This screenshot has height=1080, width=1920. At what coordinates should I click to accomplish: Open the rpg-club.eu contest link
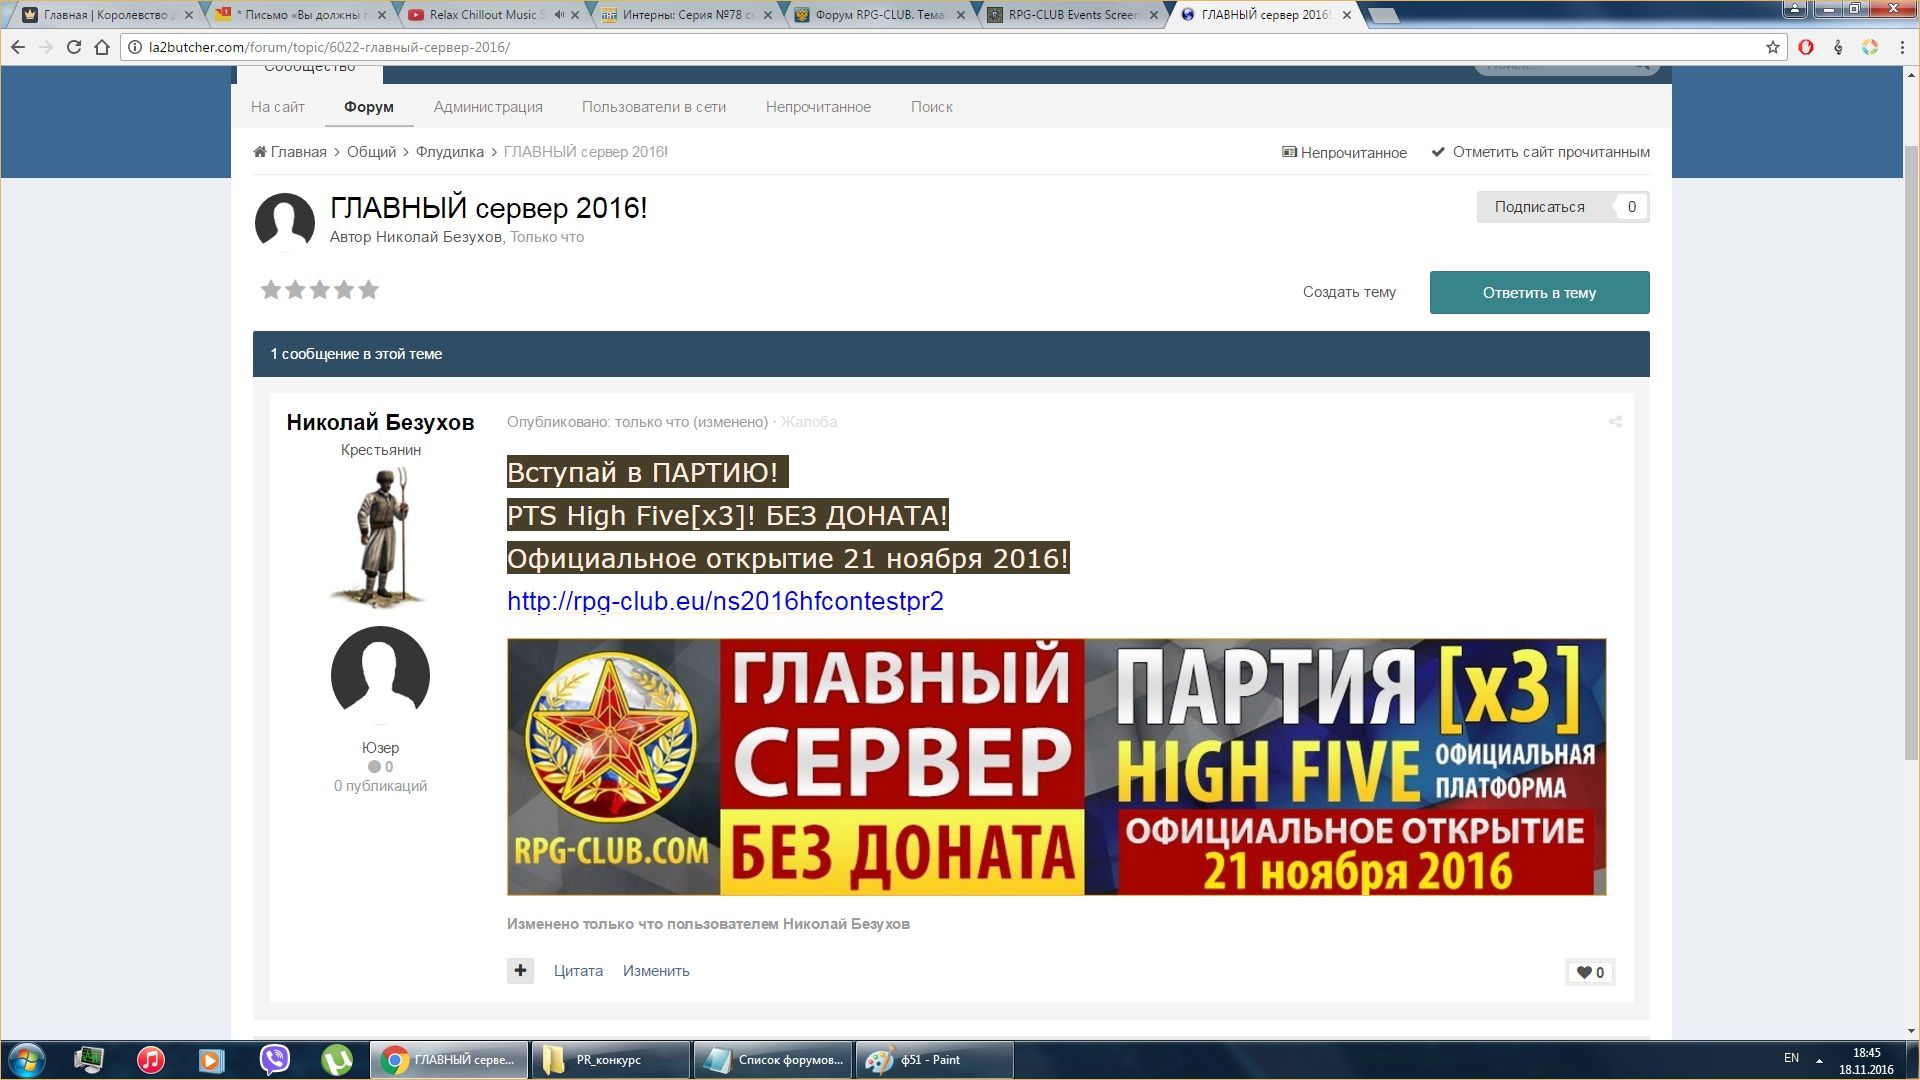click(725, 601)
